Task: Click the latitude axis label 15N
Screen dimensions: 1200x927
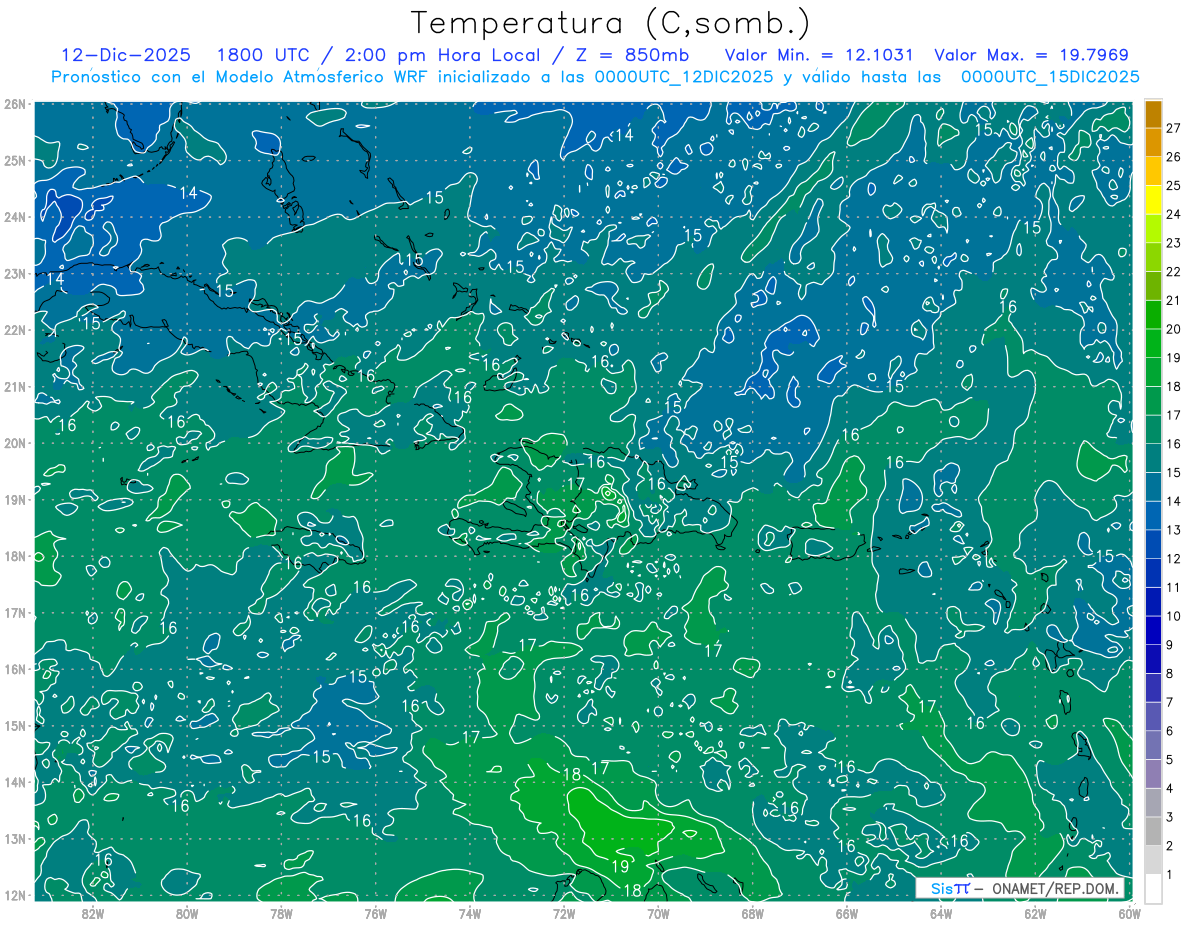Action: coord(15,726)
